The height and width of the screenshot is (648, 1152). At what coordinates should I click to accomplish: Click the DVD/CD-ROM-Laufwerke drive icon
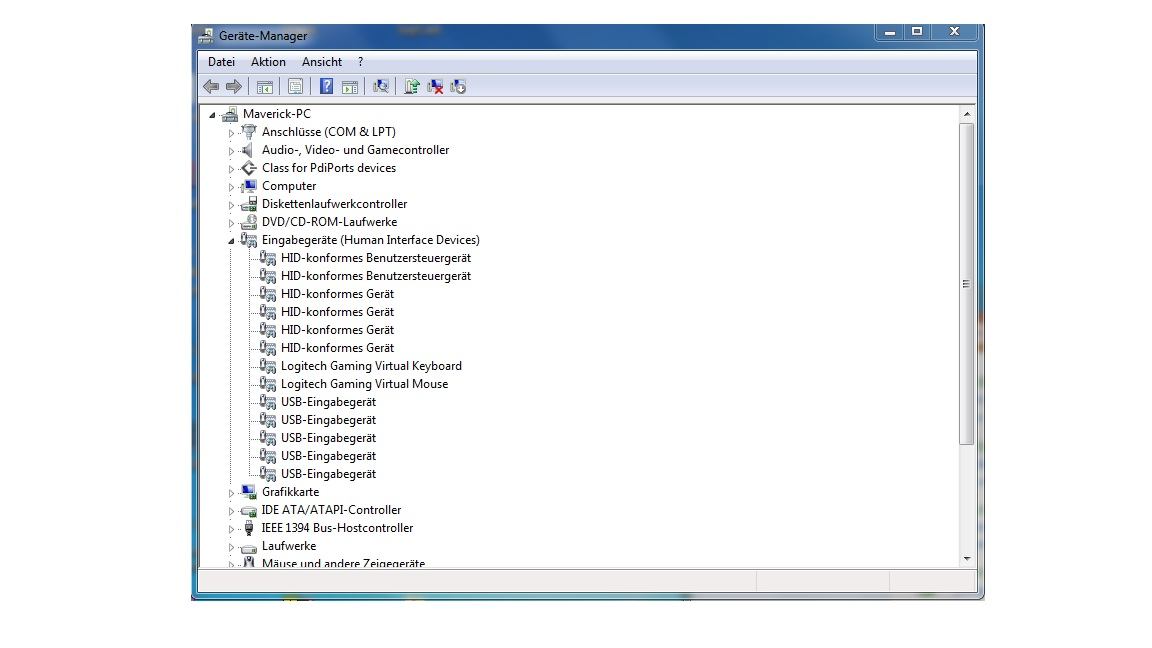(249, 222)
